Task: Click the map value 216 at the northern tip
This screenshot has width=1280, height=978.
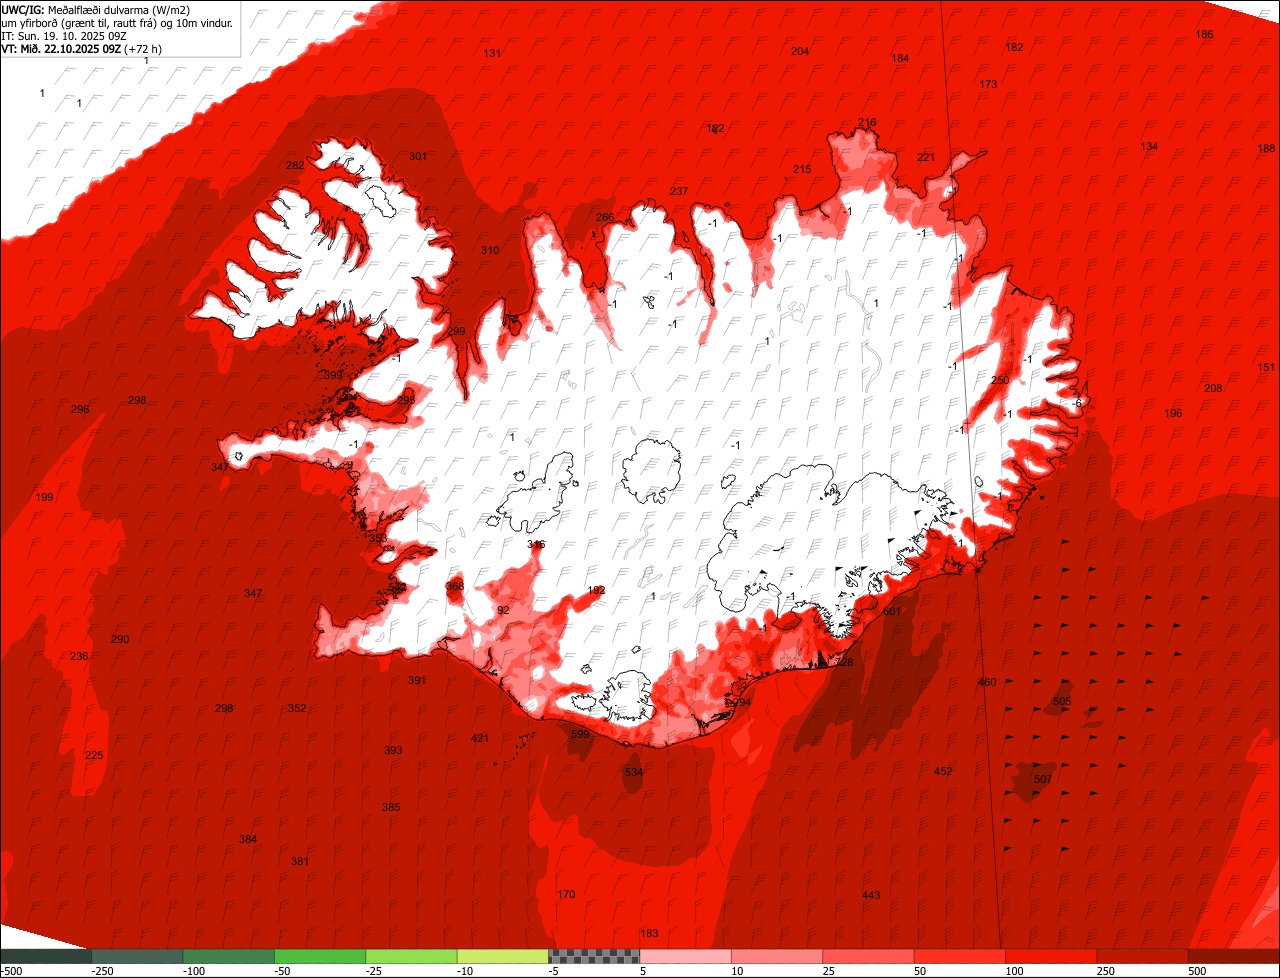Action: (867, 122)
